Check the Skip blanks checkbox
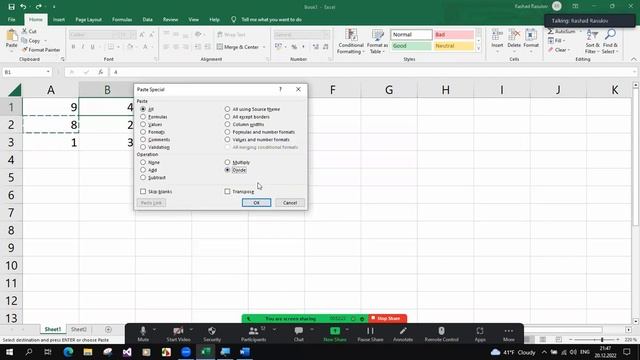The image size is (640, 360). pos(143,191)
